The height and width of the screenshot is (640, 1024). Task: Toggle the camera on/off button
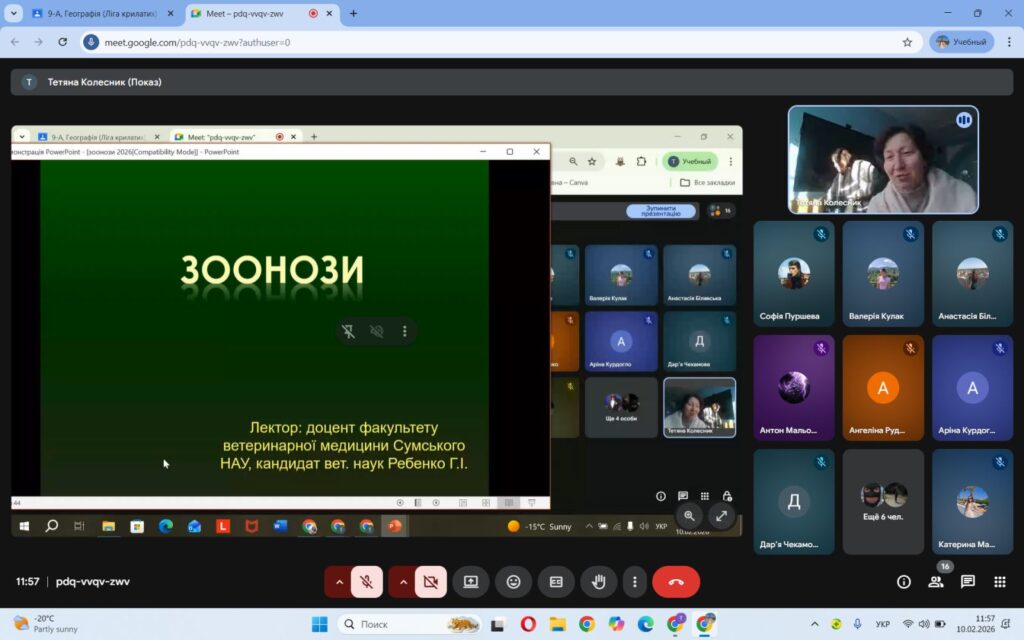(x=431, y=582)
